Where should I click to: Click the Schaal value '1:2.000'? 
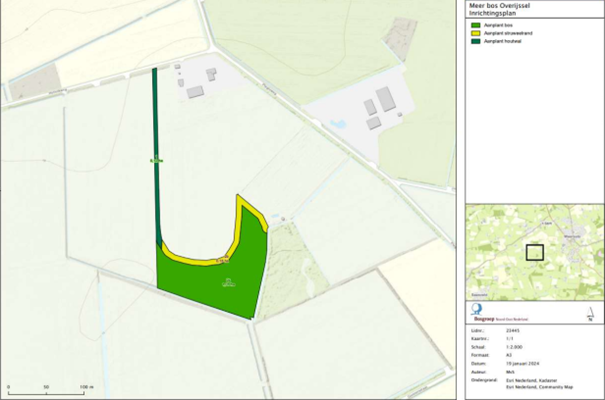[514, 347]
